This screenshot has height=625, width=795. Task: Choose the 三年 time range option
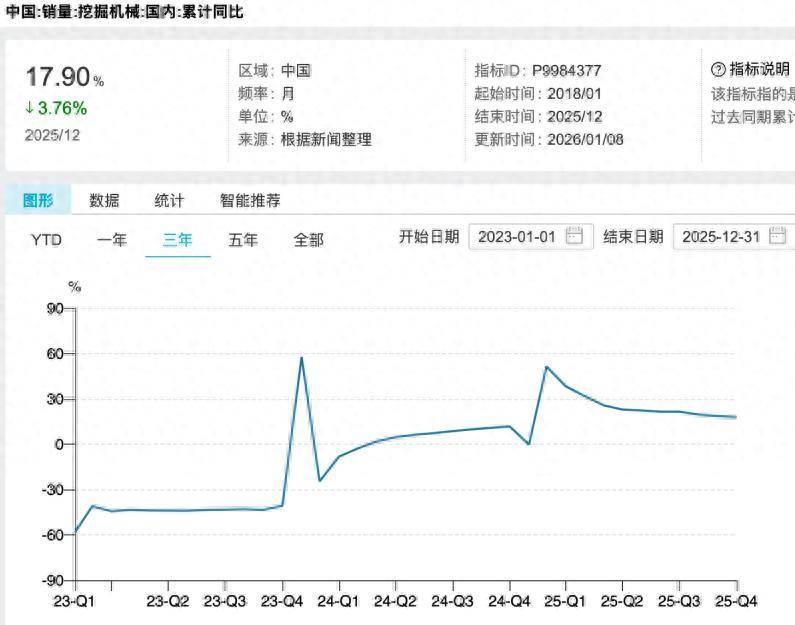tap(178, 240)
